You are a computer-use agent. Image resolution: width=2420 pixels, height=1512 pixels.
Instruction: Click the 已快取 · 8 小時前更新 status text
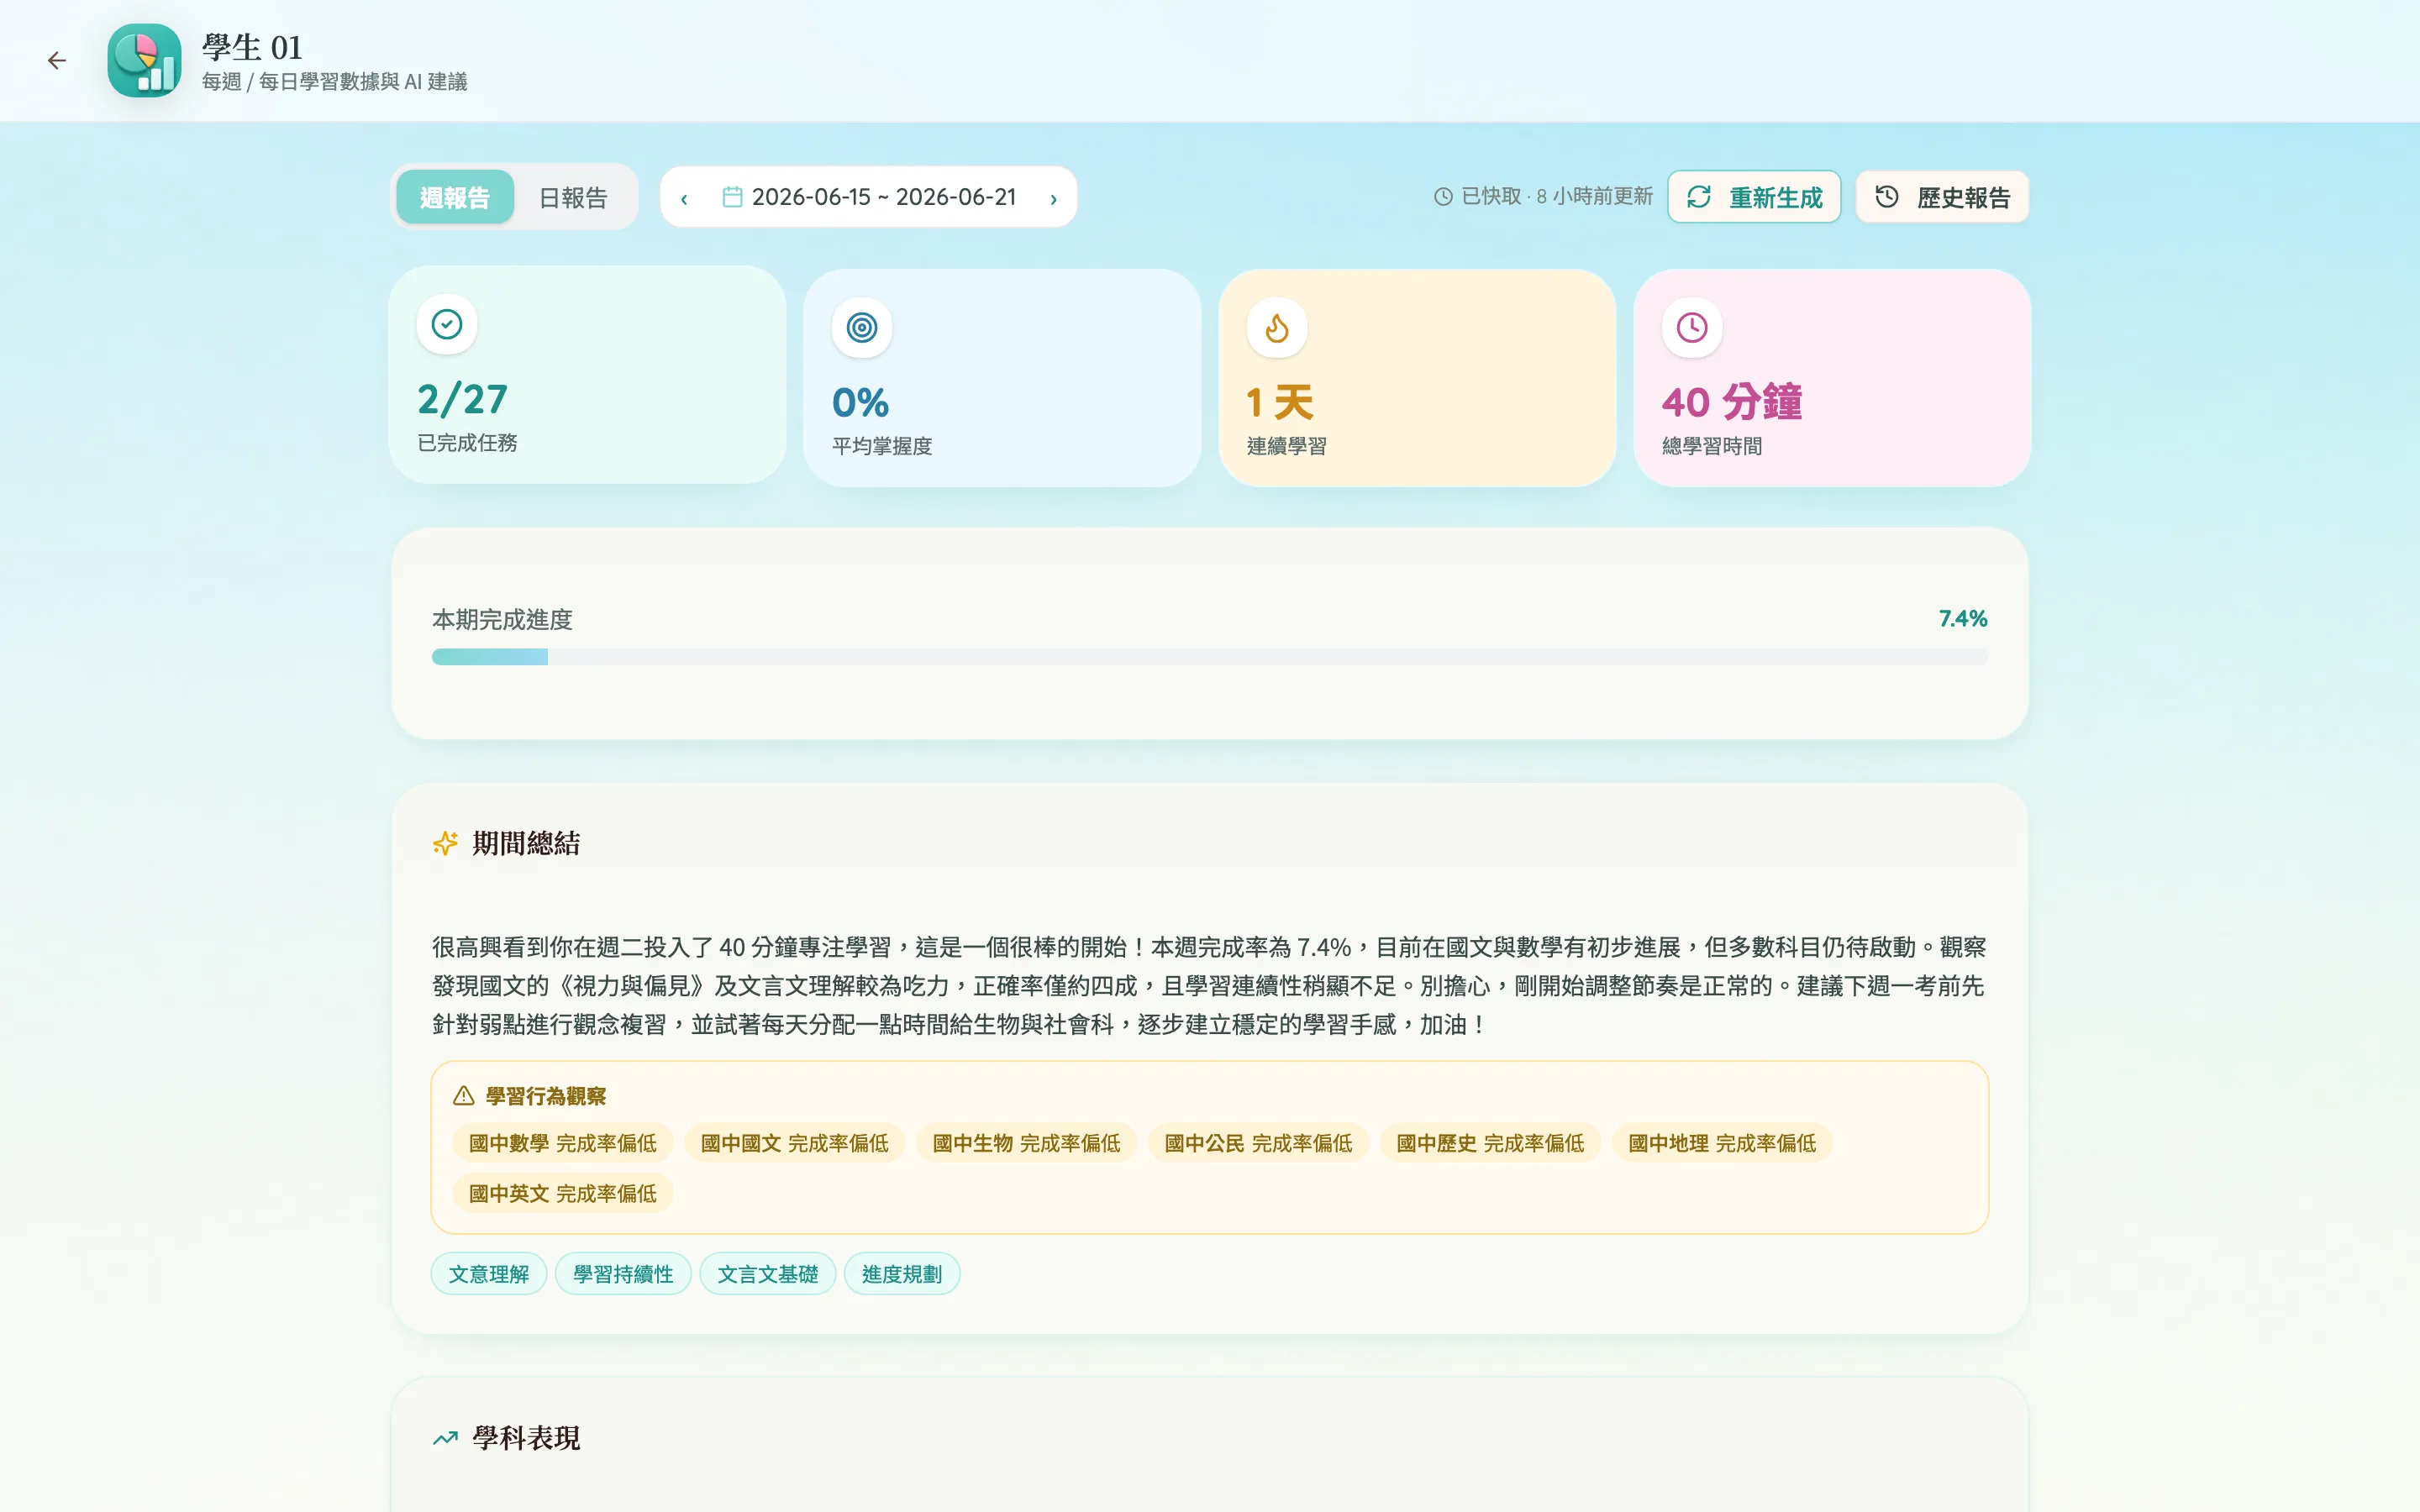click(1557, 196)
